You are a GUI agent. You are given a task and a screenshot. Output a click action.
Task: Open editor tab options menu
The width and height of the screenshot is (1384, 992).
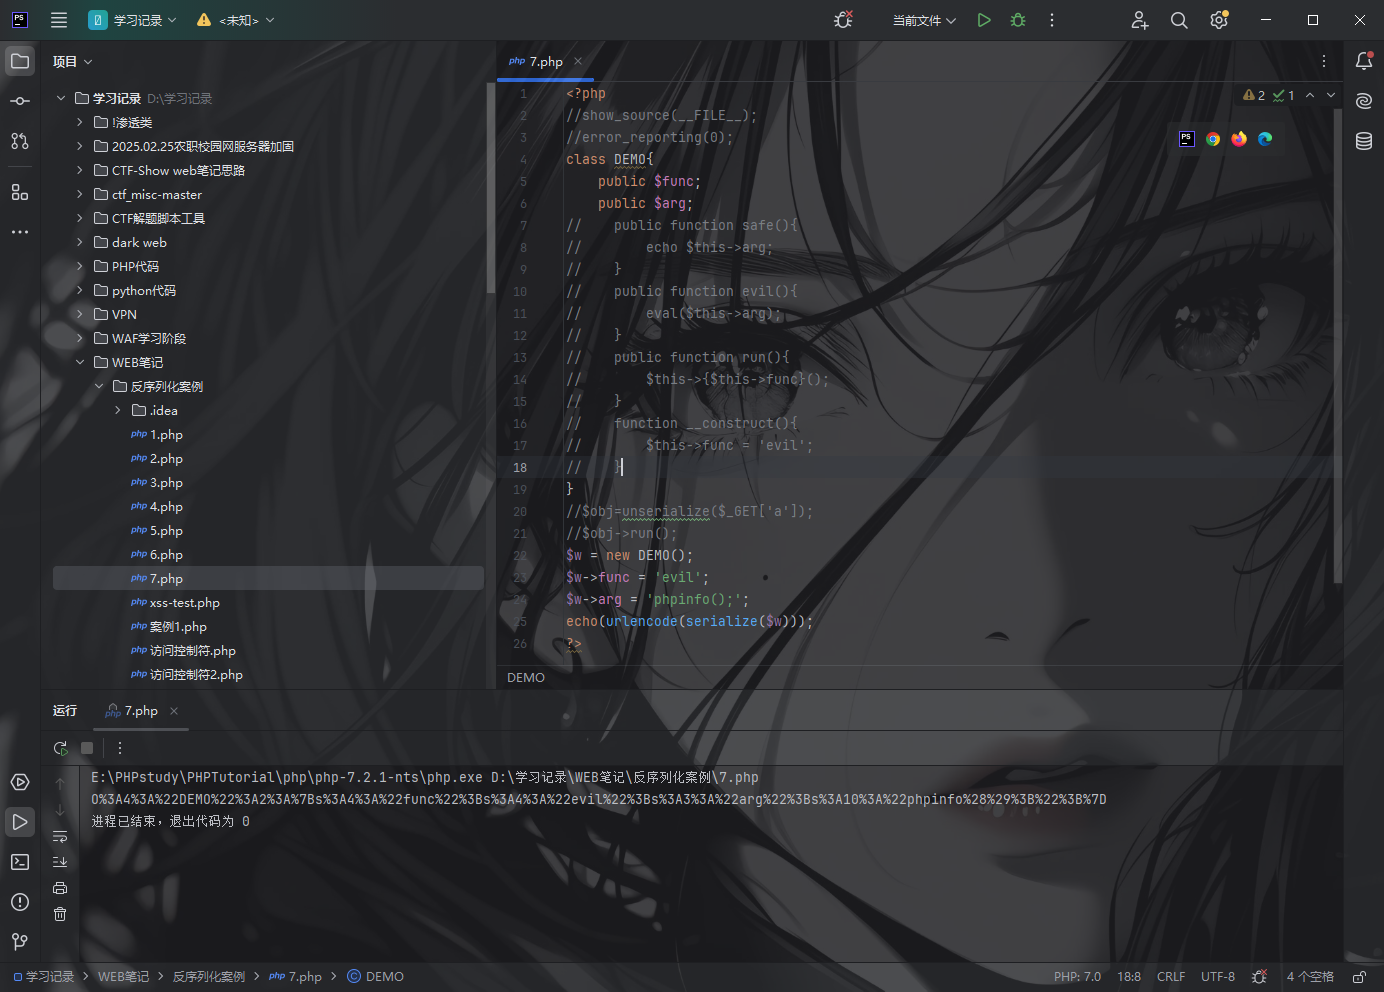[x=1324, y=61]
